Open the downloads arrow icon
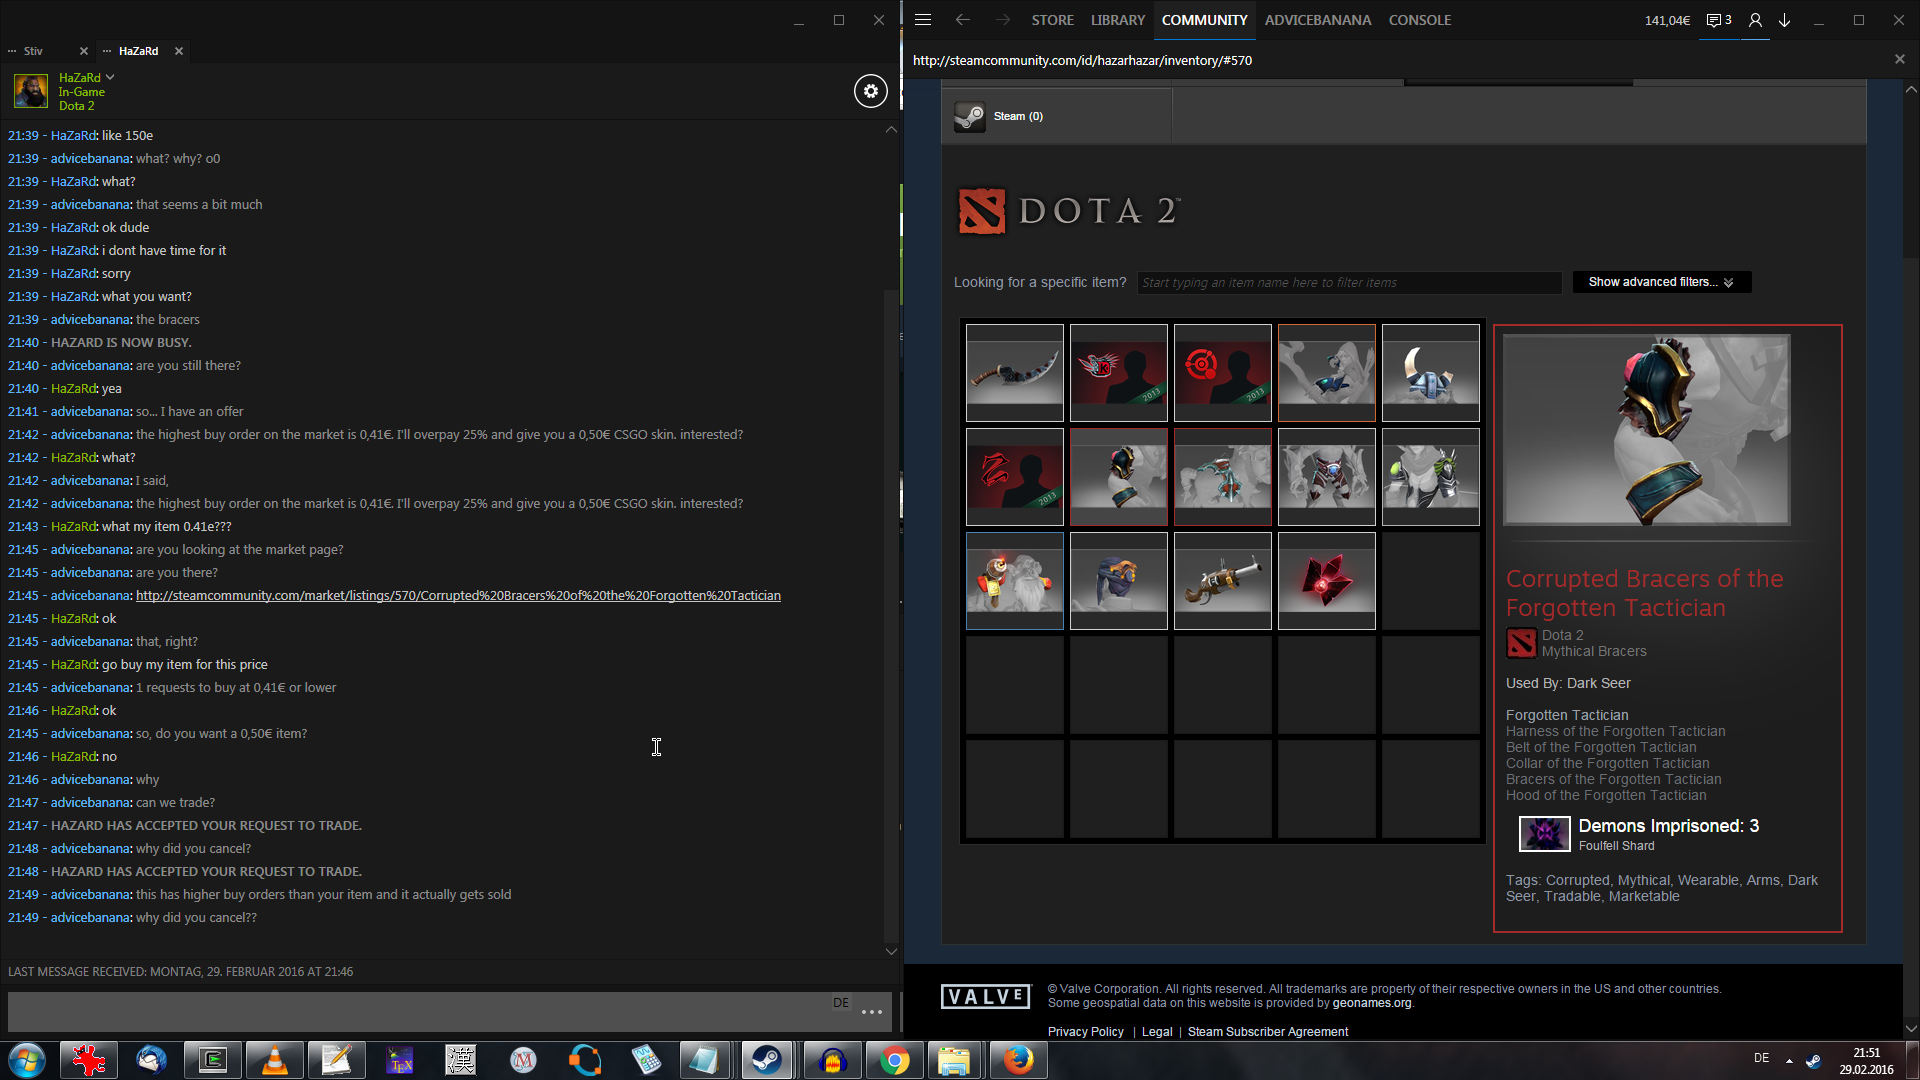The image size is (1920, 1080). click(1784, 20)
